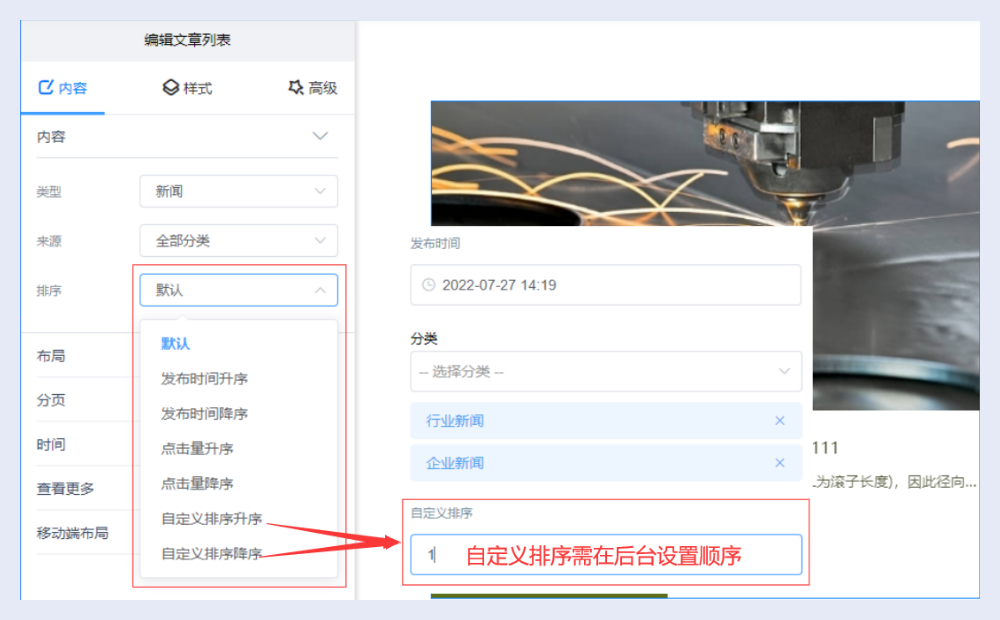Select 点击量升序 sort option

click(197, 448)
